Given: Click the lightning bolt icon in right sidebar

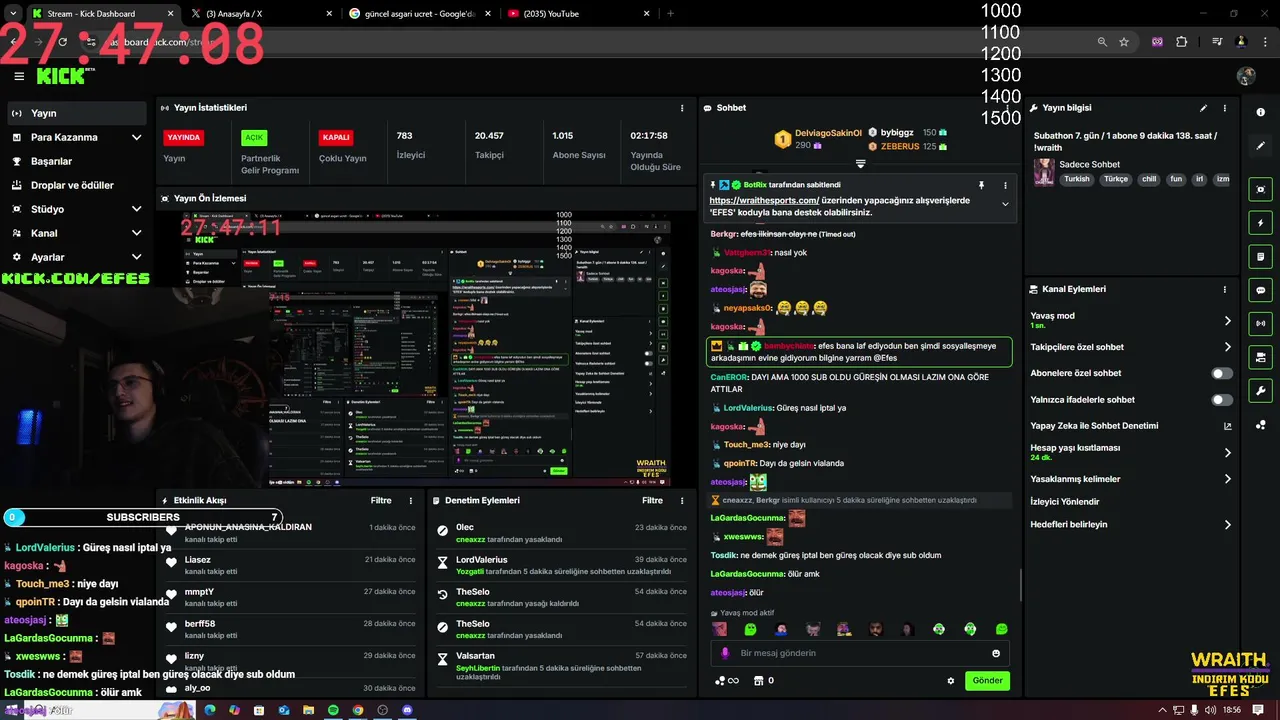Looking at the screenshot, I should [1261, 223].
